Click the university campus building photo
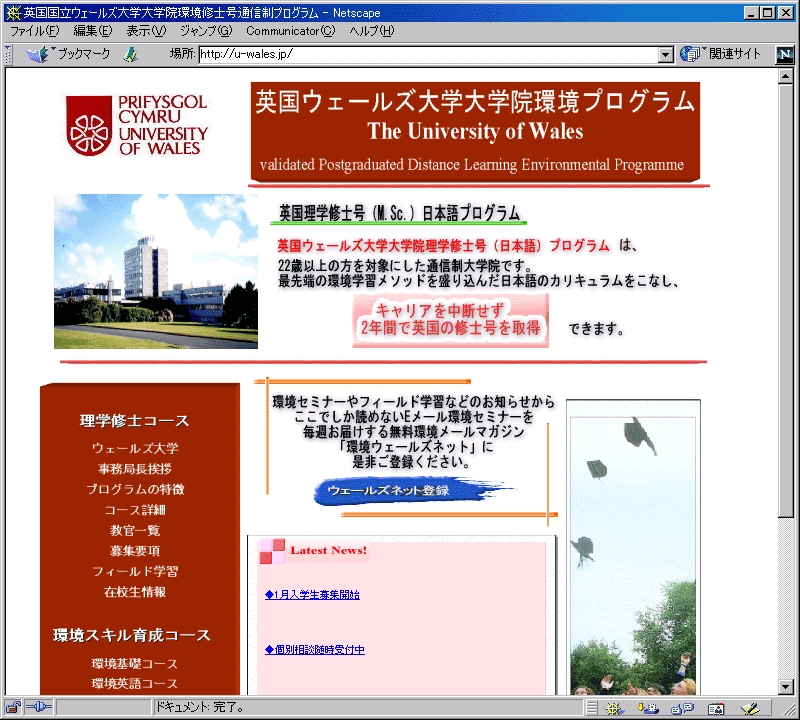800x720 pixels. coord(156,271)
